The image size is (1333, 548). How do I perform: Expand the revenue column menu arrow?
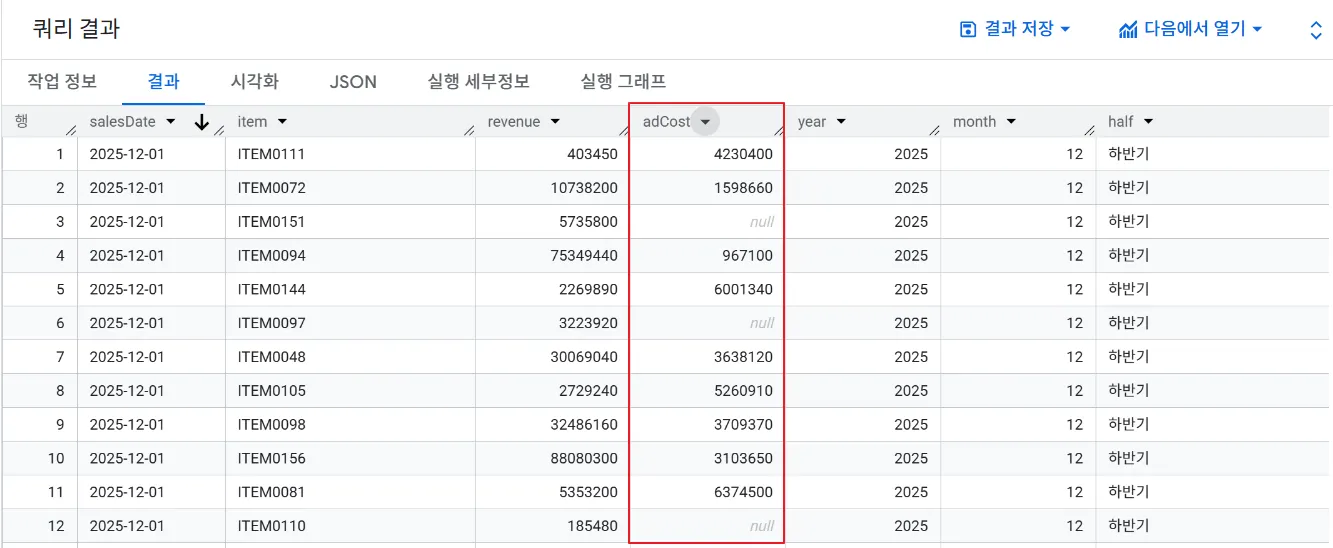click(x=555, y=122)
